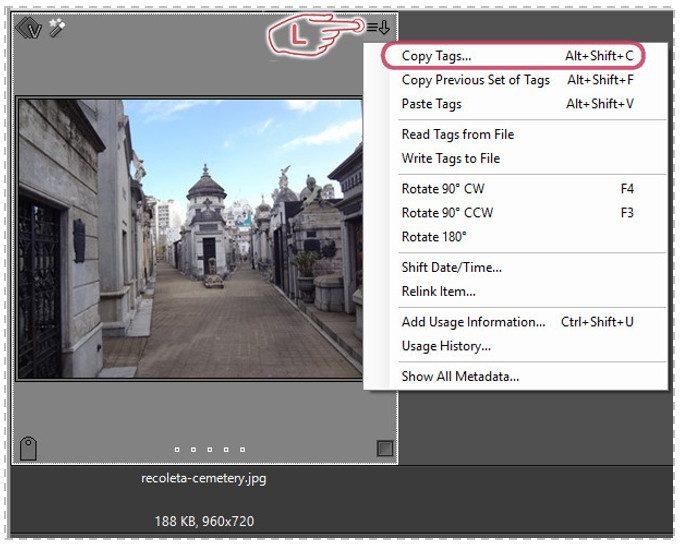Select Read Tags from File

coord(457,134)
